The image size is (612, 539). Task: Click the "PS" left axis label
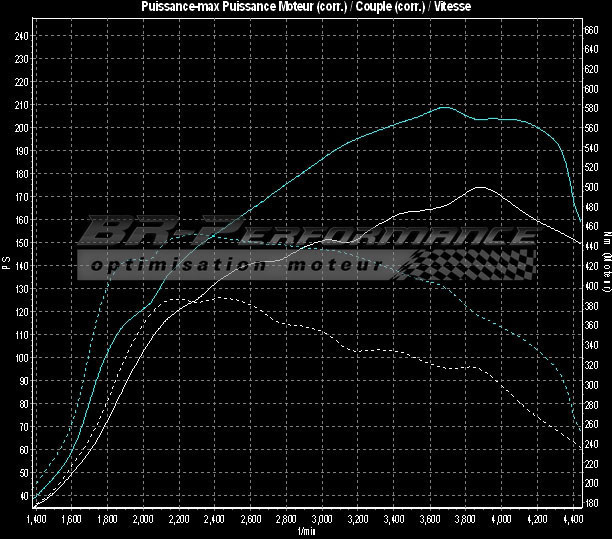(x=6, y=264)
